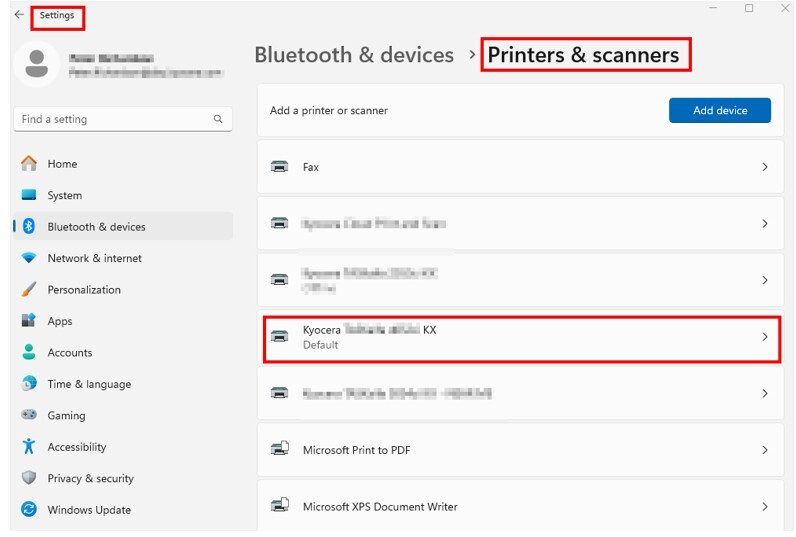
Task: Expand the Fax printer chevron
Action: pos(765,167)
